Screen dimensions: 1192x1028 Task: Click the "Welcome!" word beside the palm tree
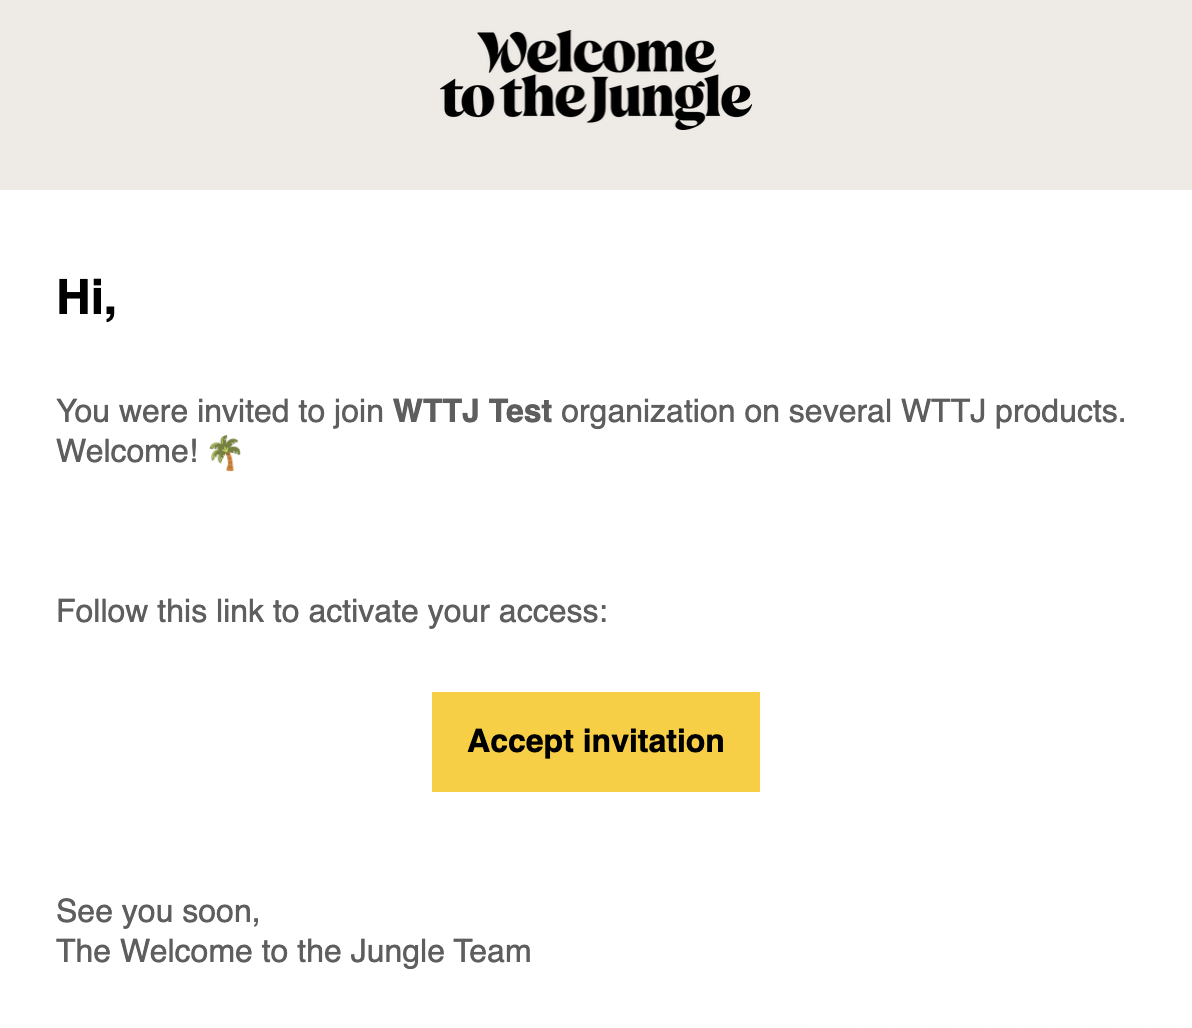click(x=127, y=451)
